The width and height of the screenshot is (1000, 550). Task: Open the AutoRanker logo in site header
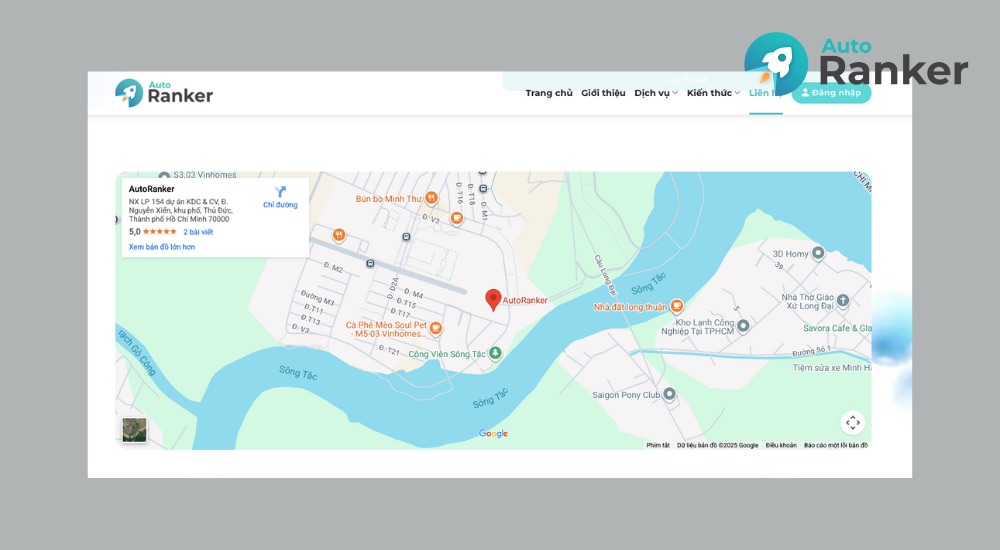164,93
